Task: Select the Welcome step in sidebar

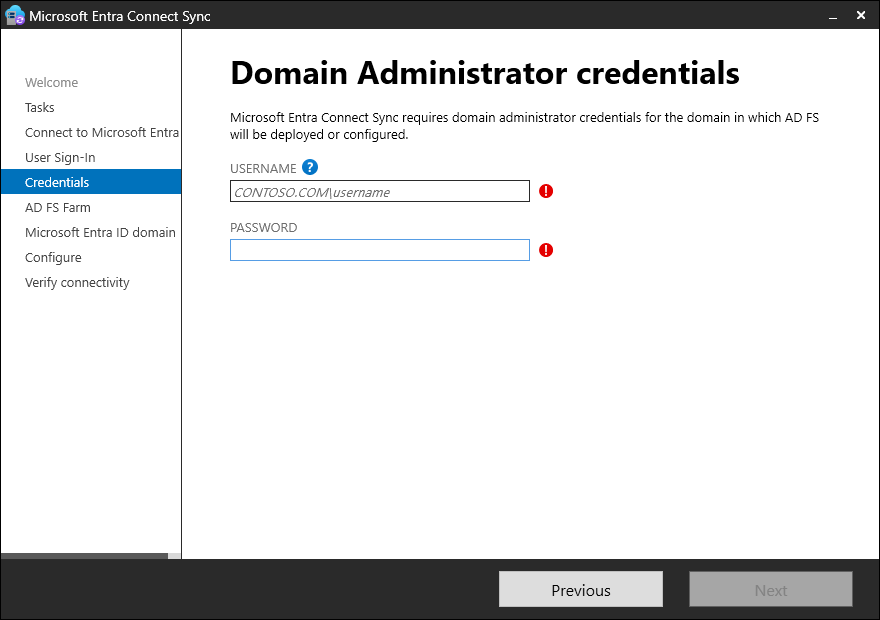Action: (x=52, y=82)
